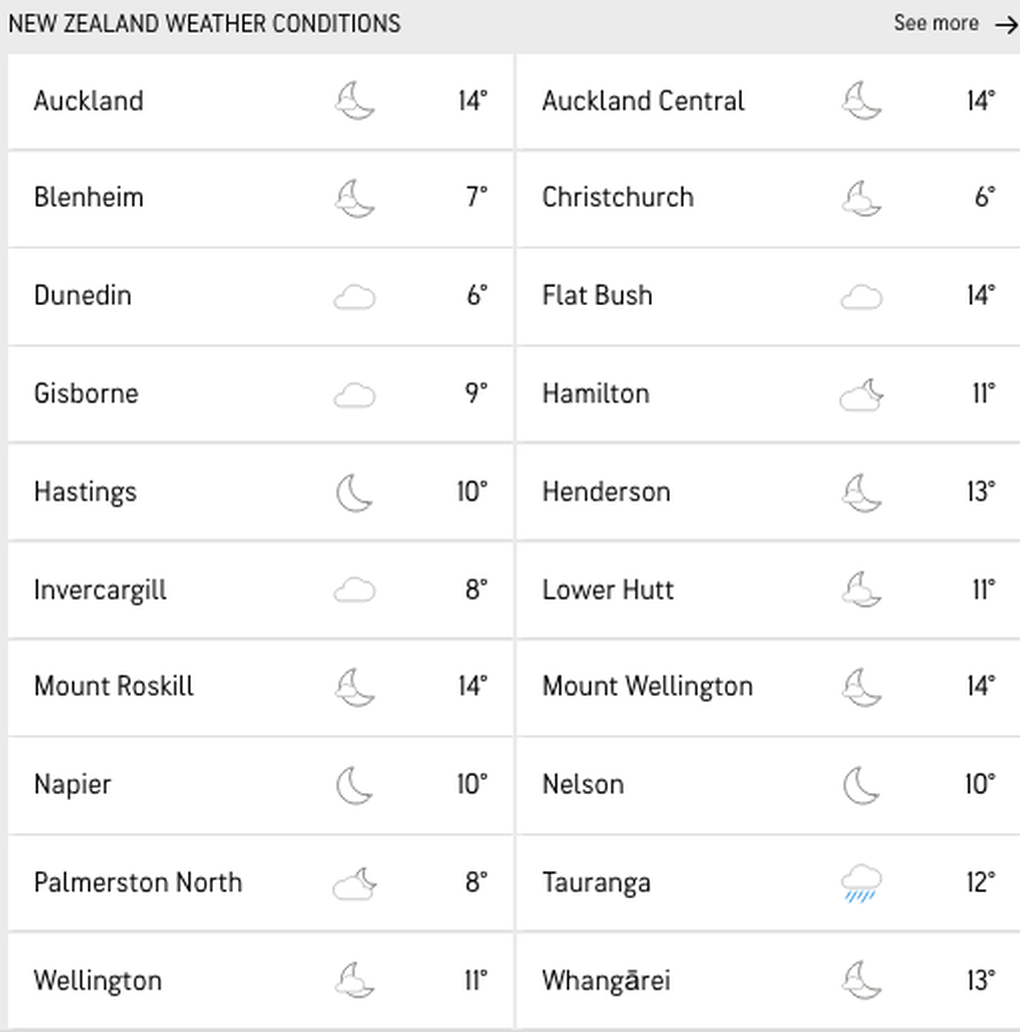Click Gisborne's cloudy icon
Image resolution: width=1020 pixels, height=1032 pixels.
(355, 395)
